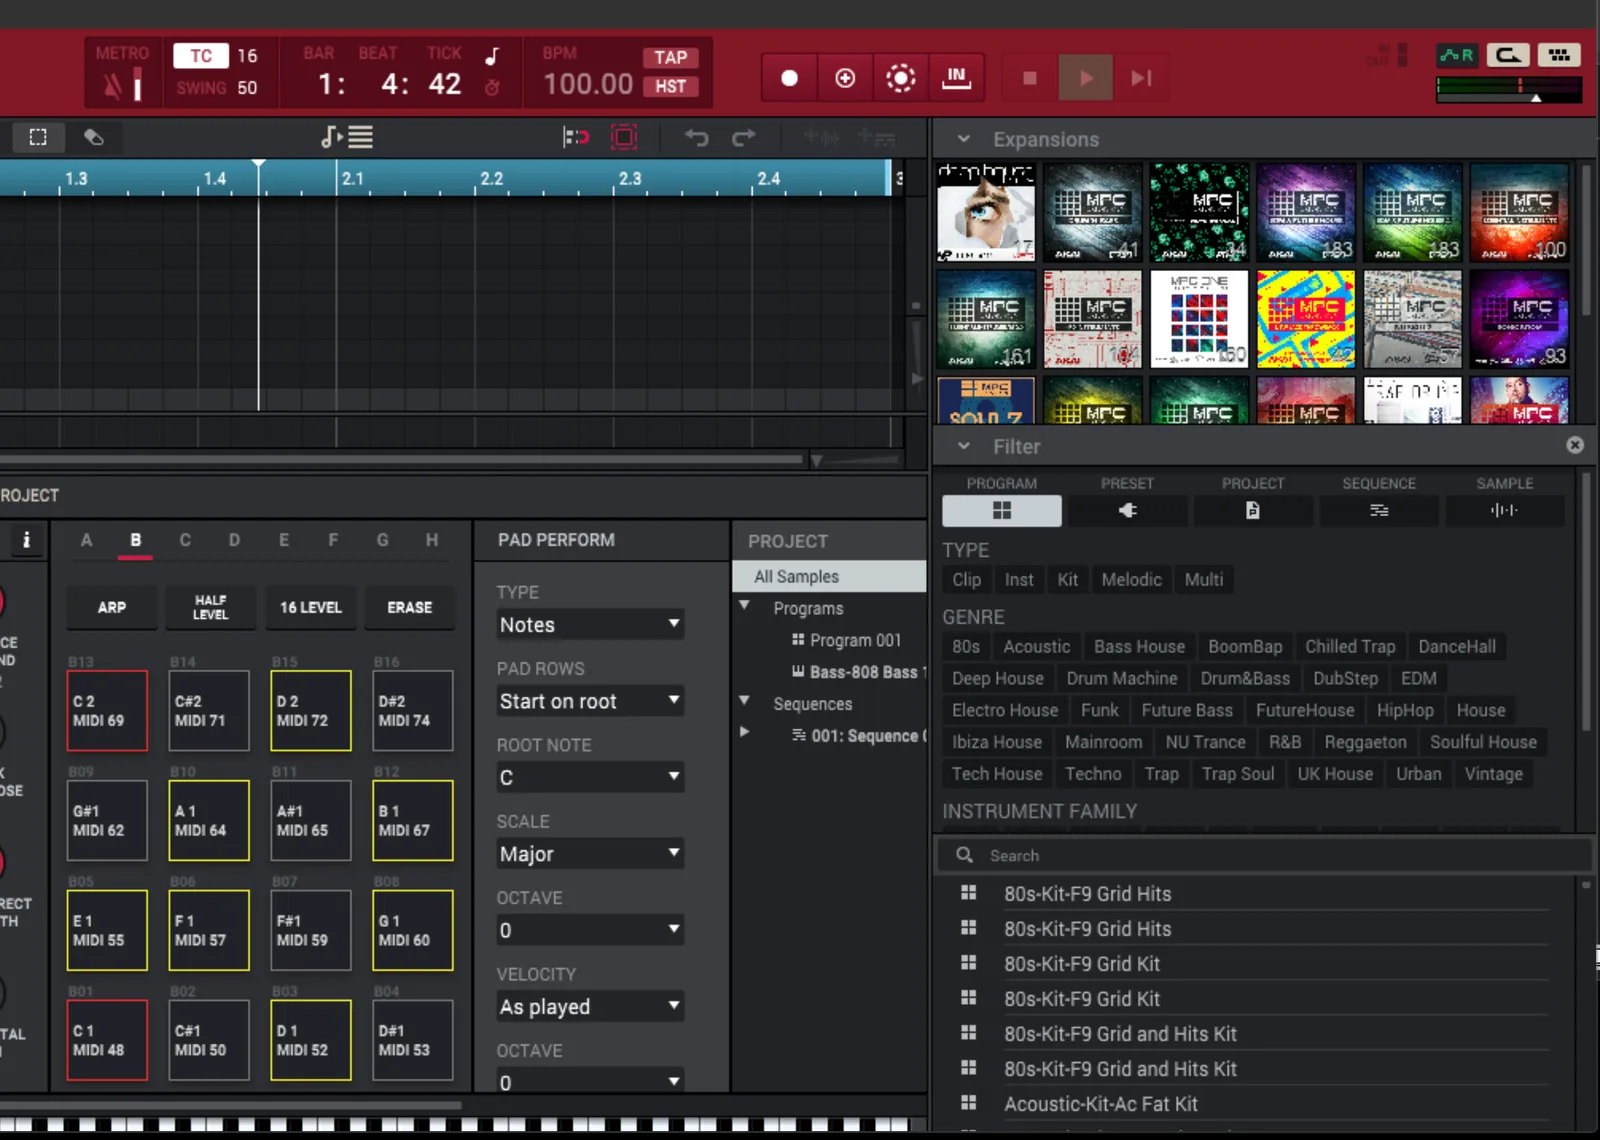Open the VELOCITY dropdown As played
The width and height of the screenshot is (1600, 1140).
pos(590,1007)
